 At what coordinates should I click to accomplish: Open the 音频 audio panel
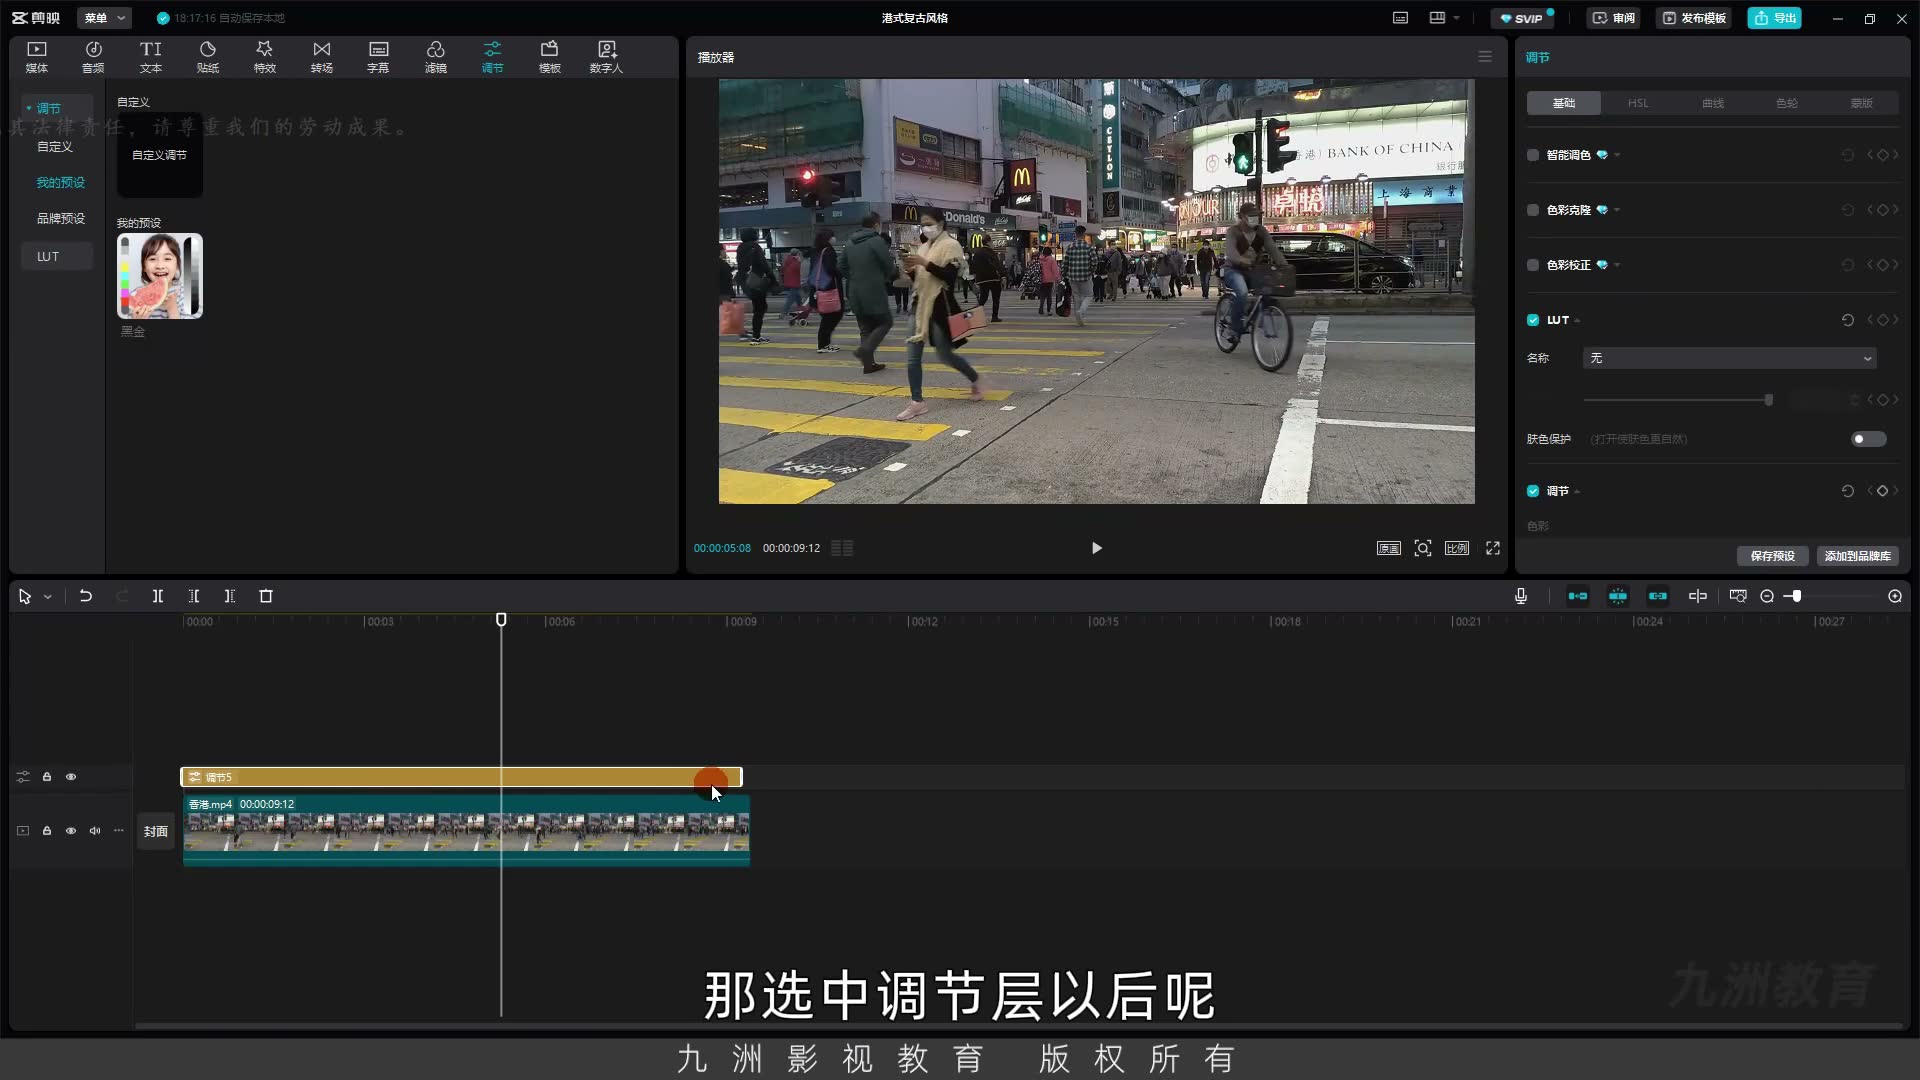93,57
